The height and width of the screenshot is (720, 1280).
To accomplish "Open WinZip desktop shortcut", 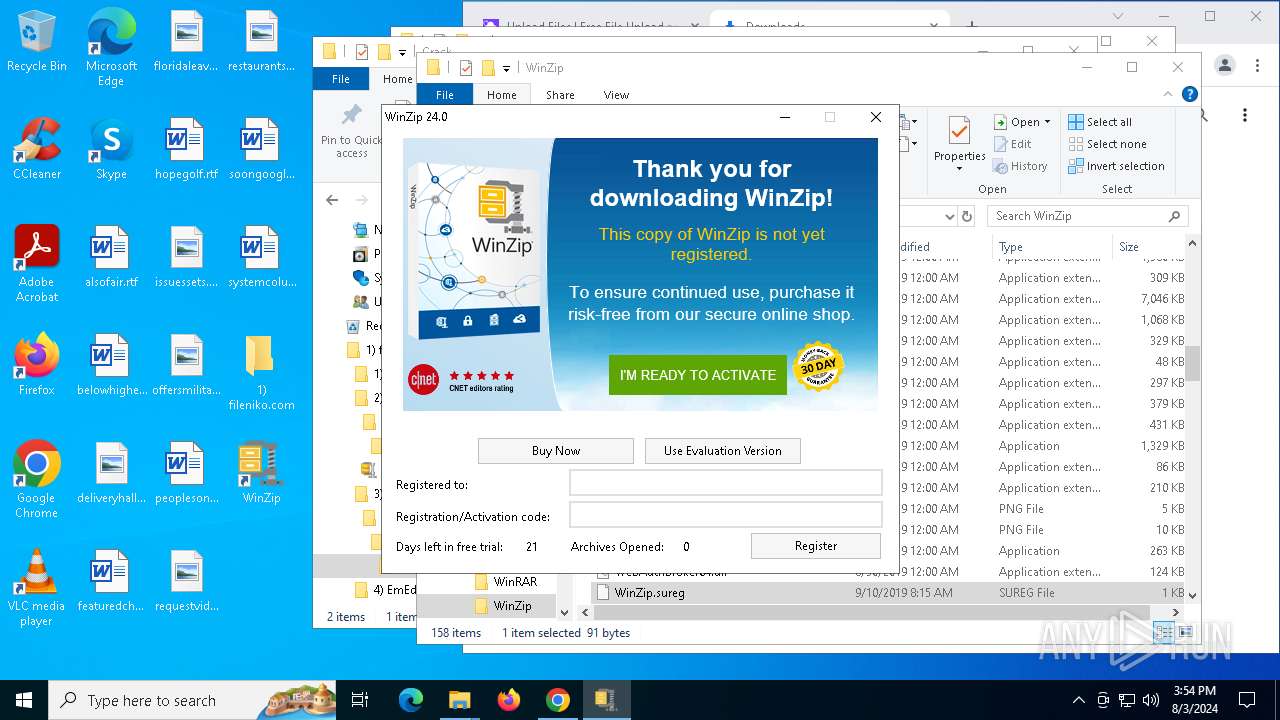I will pos(261,473).
